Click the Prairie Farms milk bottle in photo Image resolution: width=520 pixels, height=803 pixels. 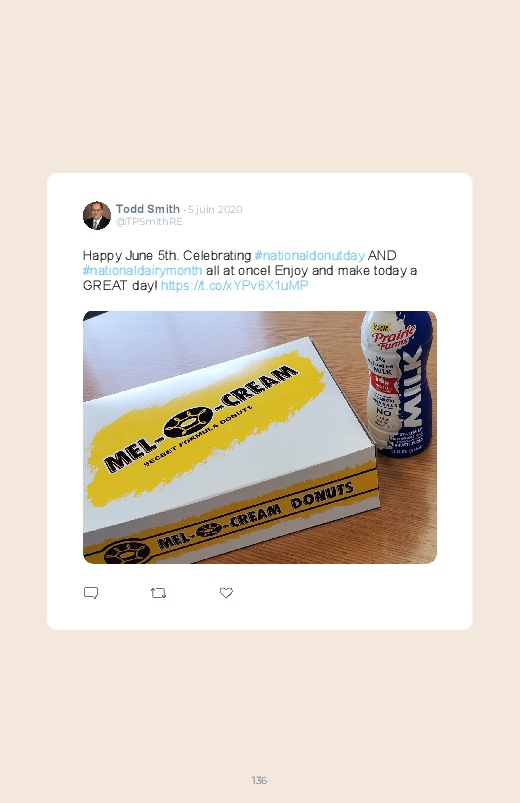[x=397, y=383]
